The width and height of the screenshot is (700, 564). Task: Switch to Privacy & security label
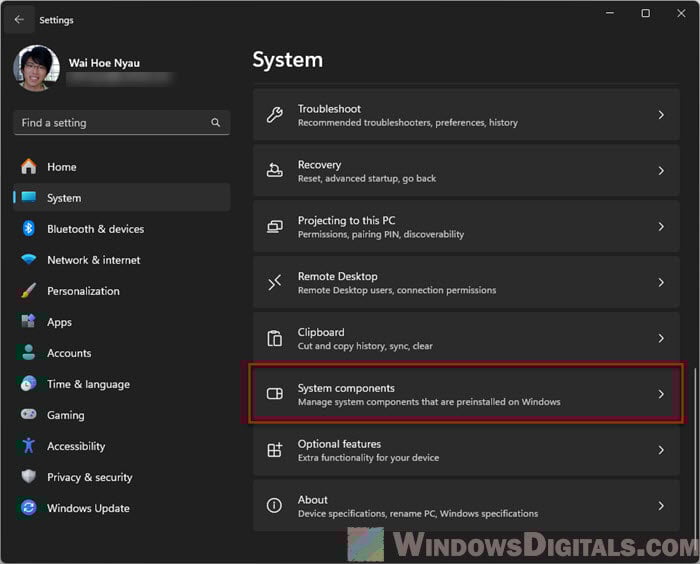(x=90, y=477)
